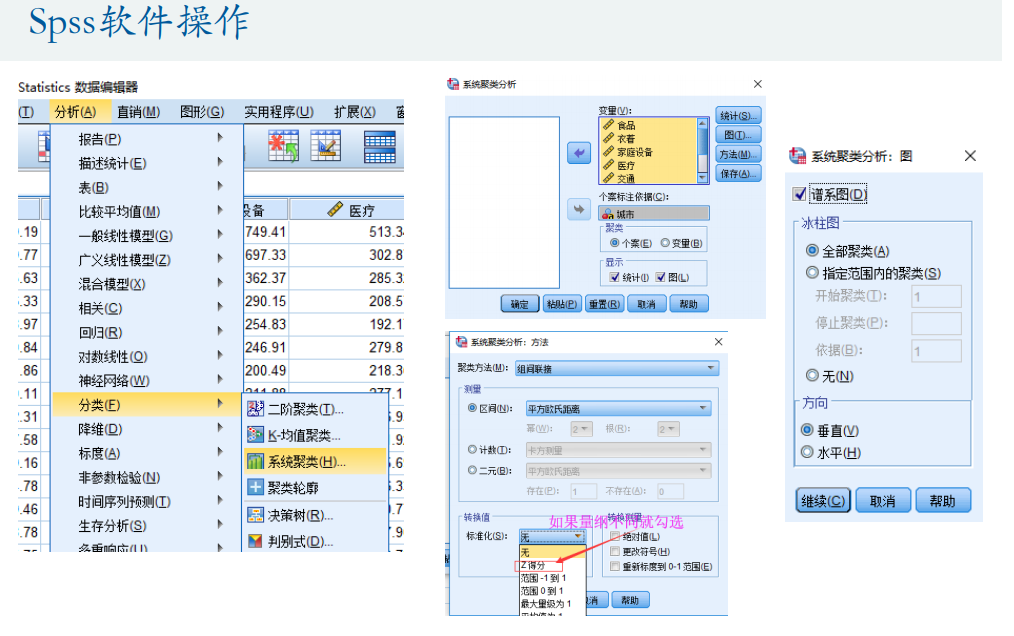Open 判别式(D) discriminant analysis item
The image size is (1014, 636).
click(300, 542)
